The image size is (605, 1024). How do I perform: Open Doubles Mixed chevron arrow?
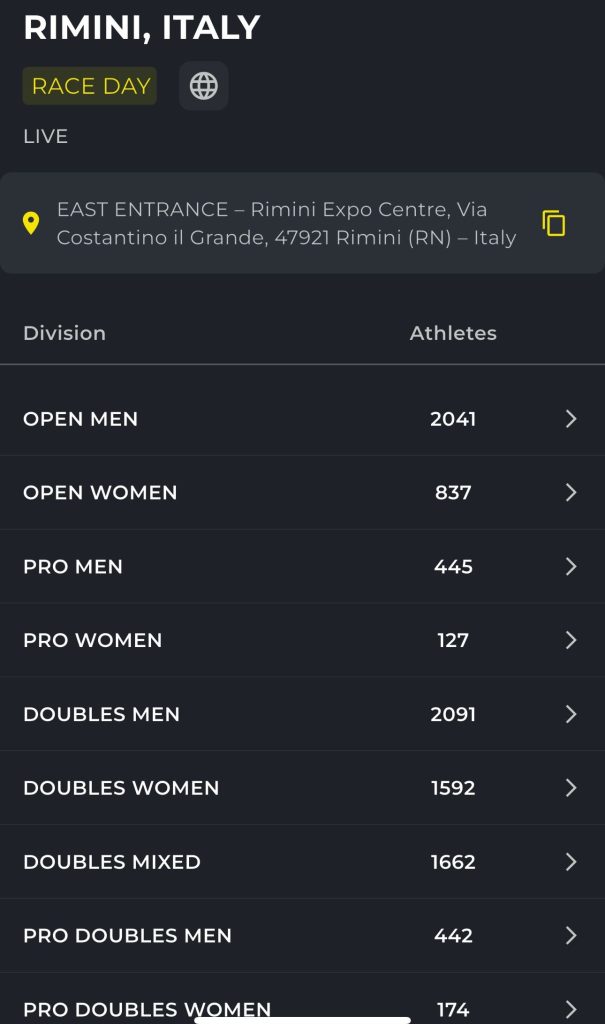571,861
